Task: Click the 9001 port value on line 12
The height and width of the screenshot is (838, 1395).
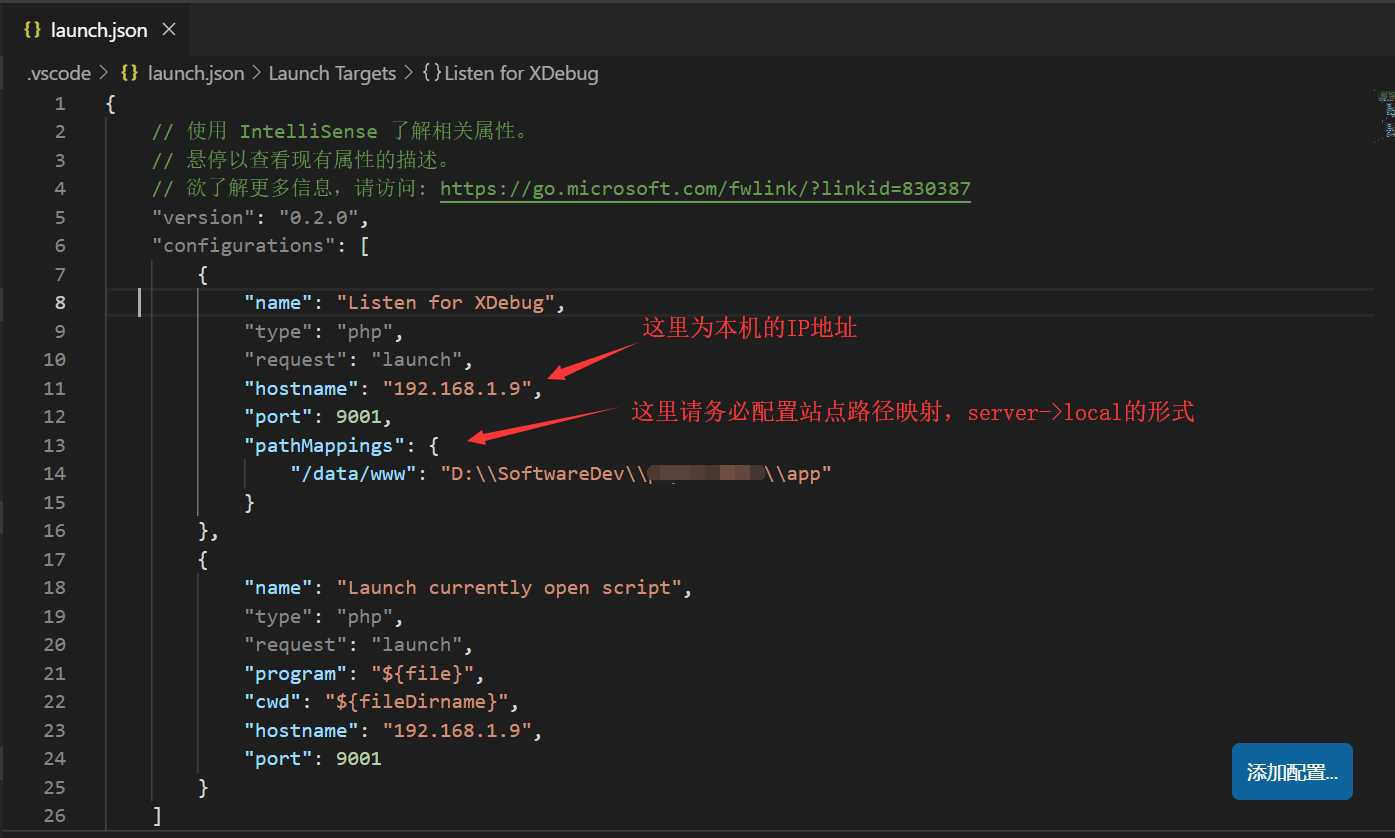Action: [359, 416]
